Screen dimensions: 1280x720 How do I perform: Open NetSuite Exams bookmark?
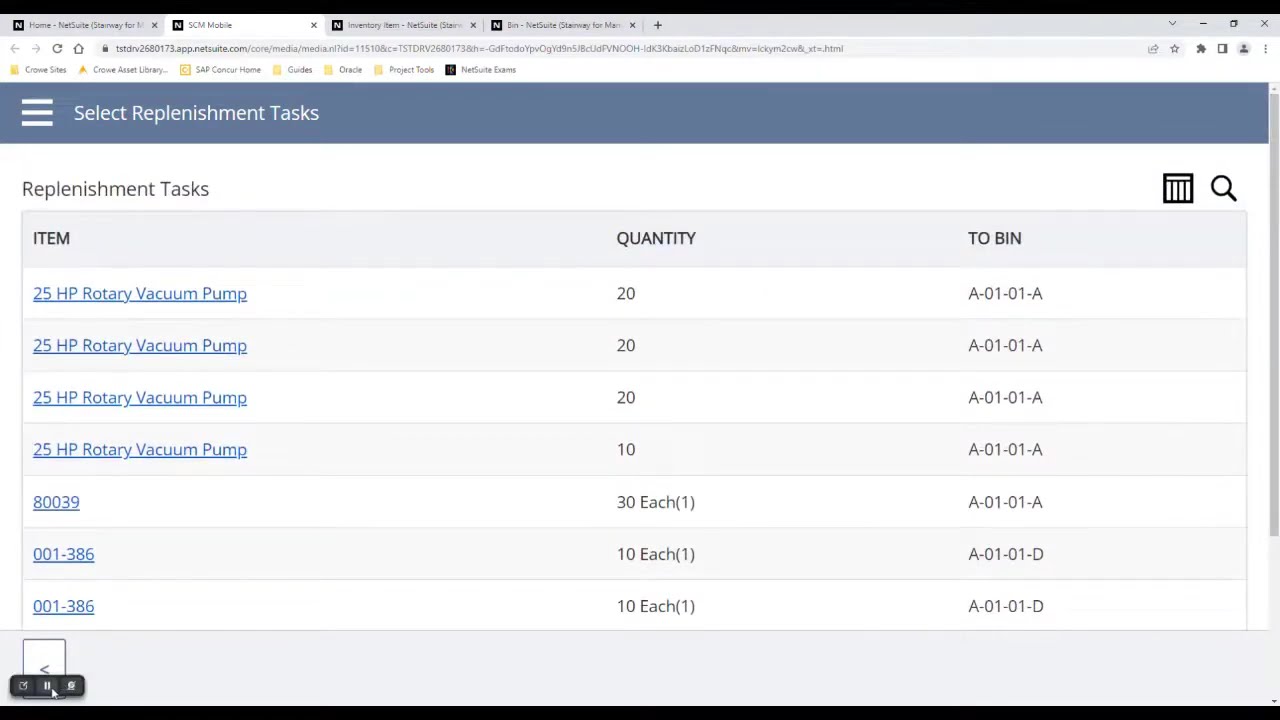[481, 70]
